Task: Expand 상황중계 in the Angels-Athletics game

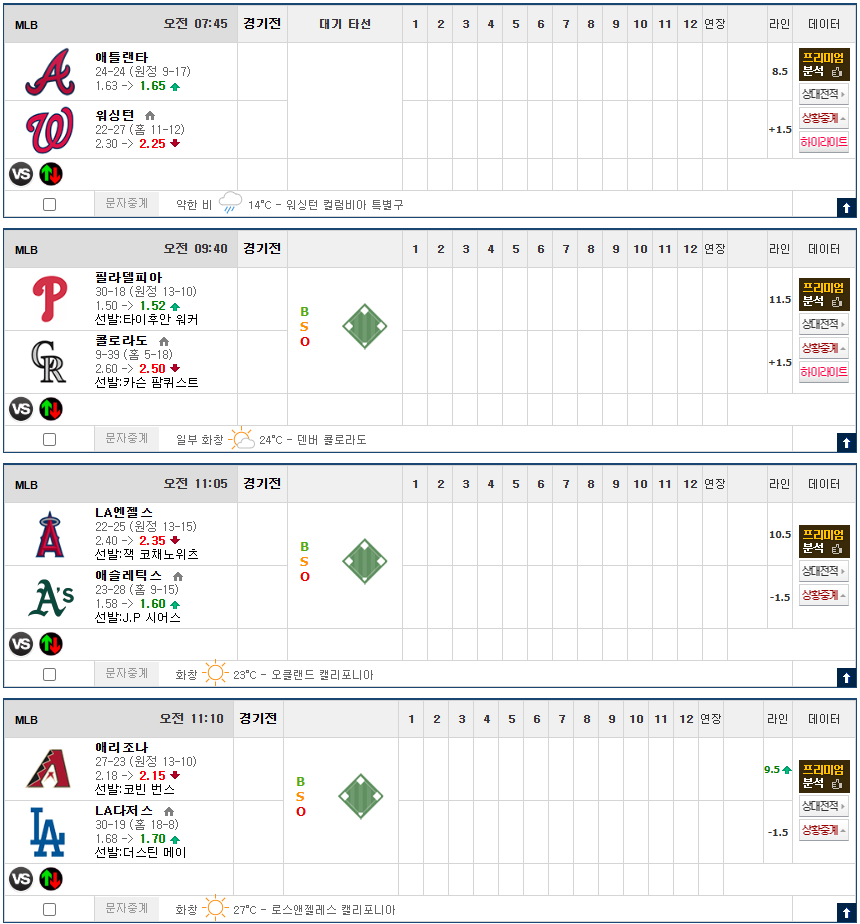Action: [x=824, y=595]
